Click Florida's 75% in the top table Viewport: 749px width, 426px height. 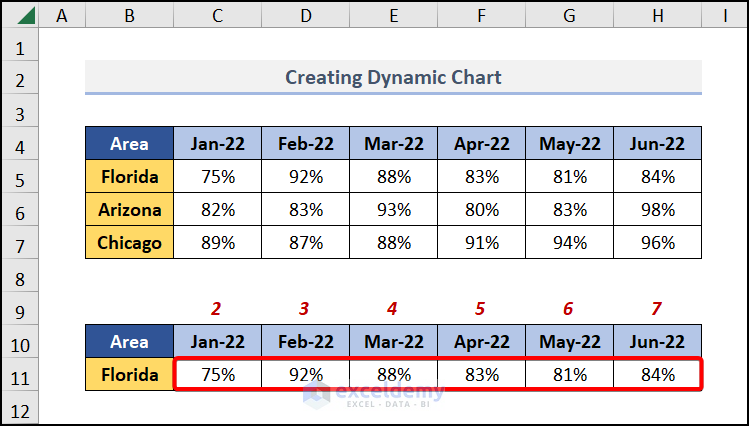tap(218, 177)
